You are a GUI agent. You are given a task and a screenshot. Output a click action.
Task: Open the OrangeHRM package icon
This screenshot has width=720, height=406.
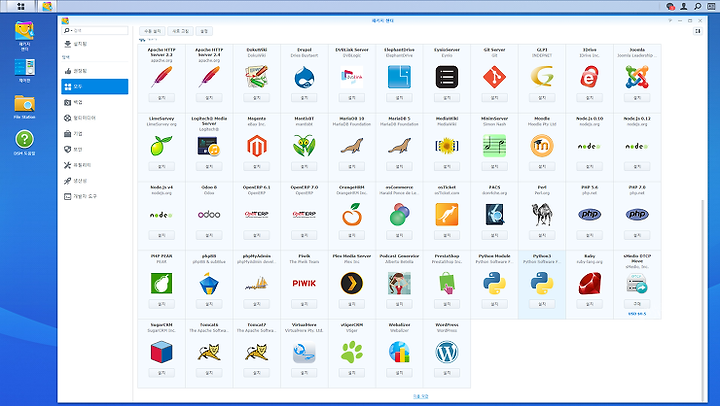coord(352,214)
